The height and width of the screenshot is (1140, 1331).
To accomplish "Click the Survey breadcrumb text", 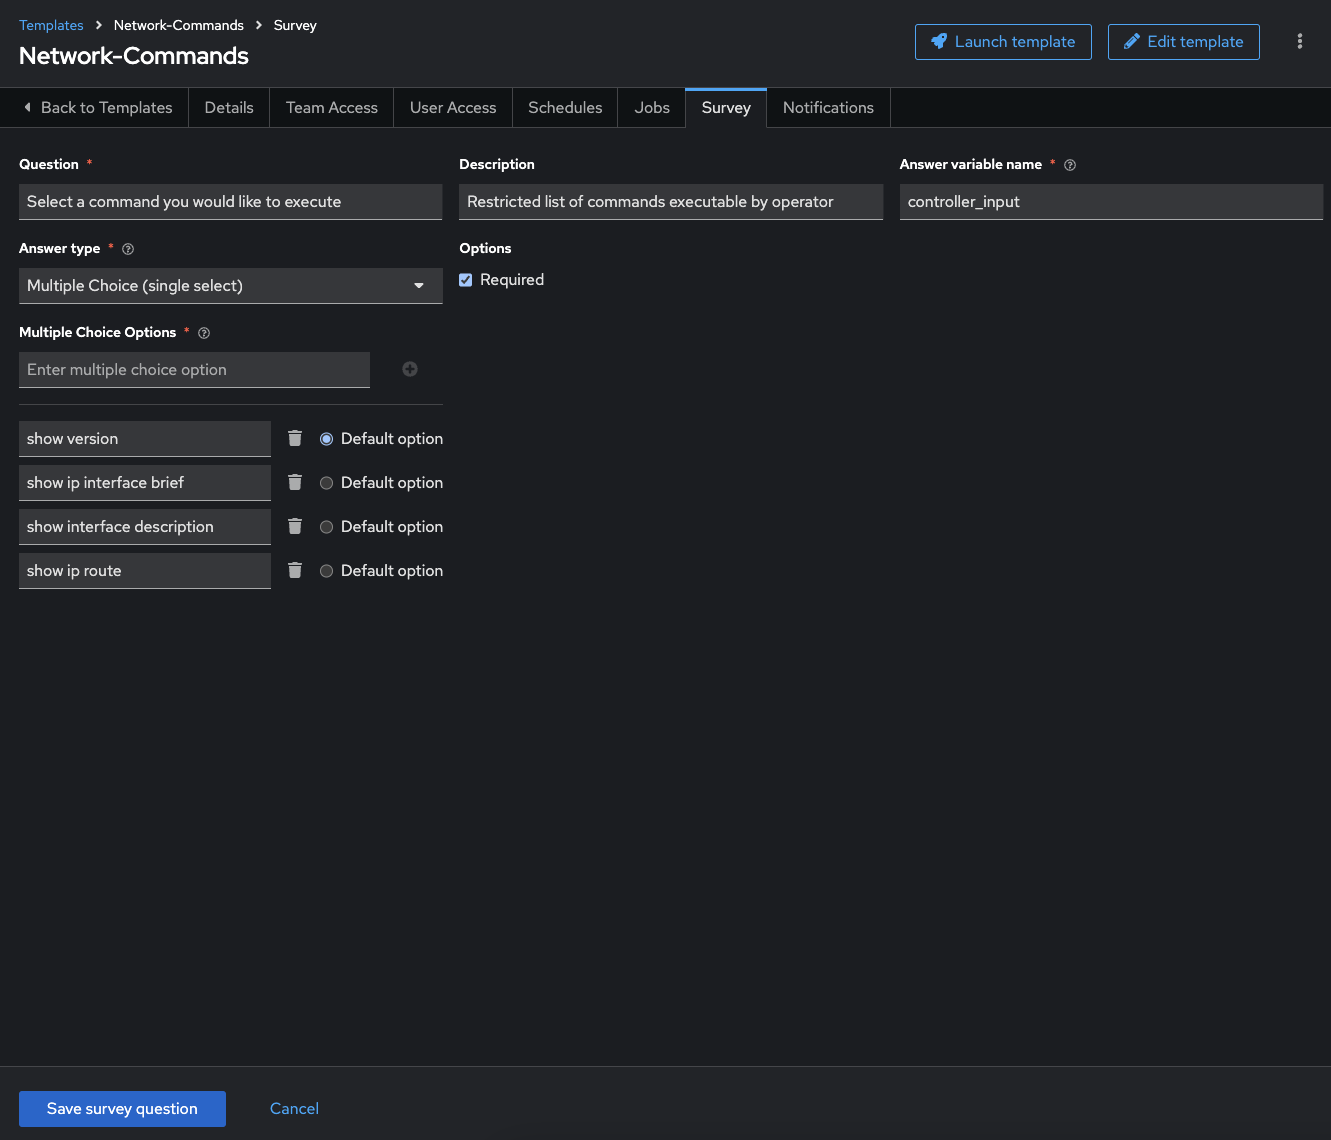I will pos(295,25).
